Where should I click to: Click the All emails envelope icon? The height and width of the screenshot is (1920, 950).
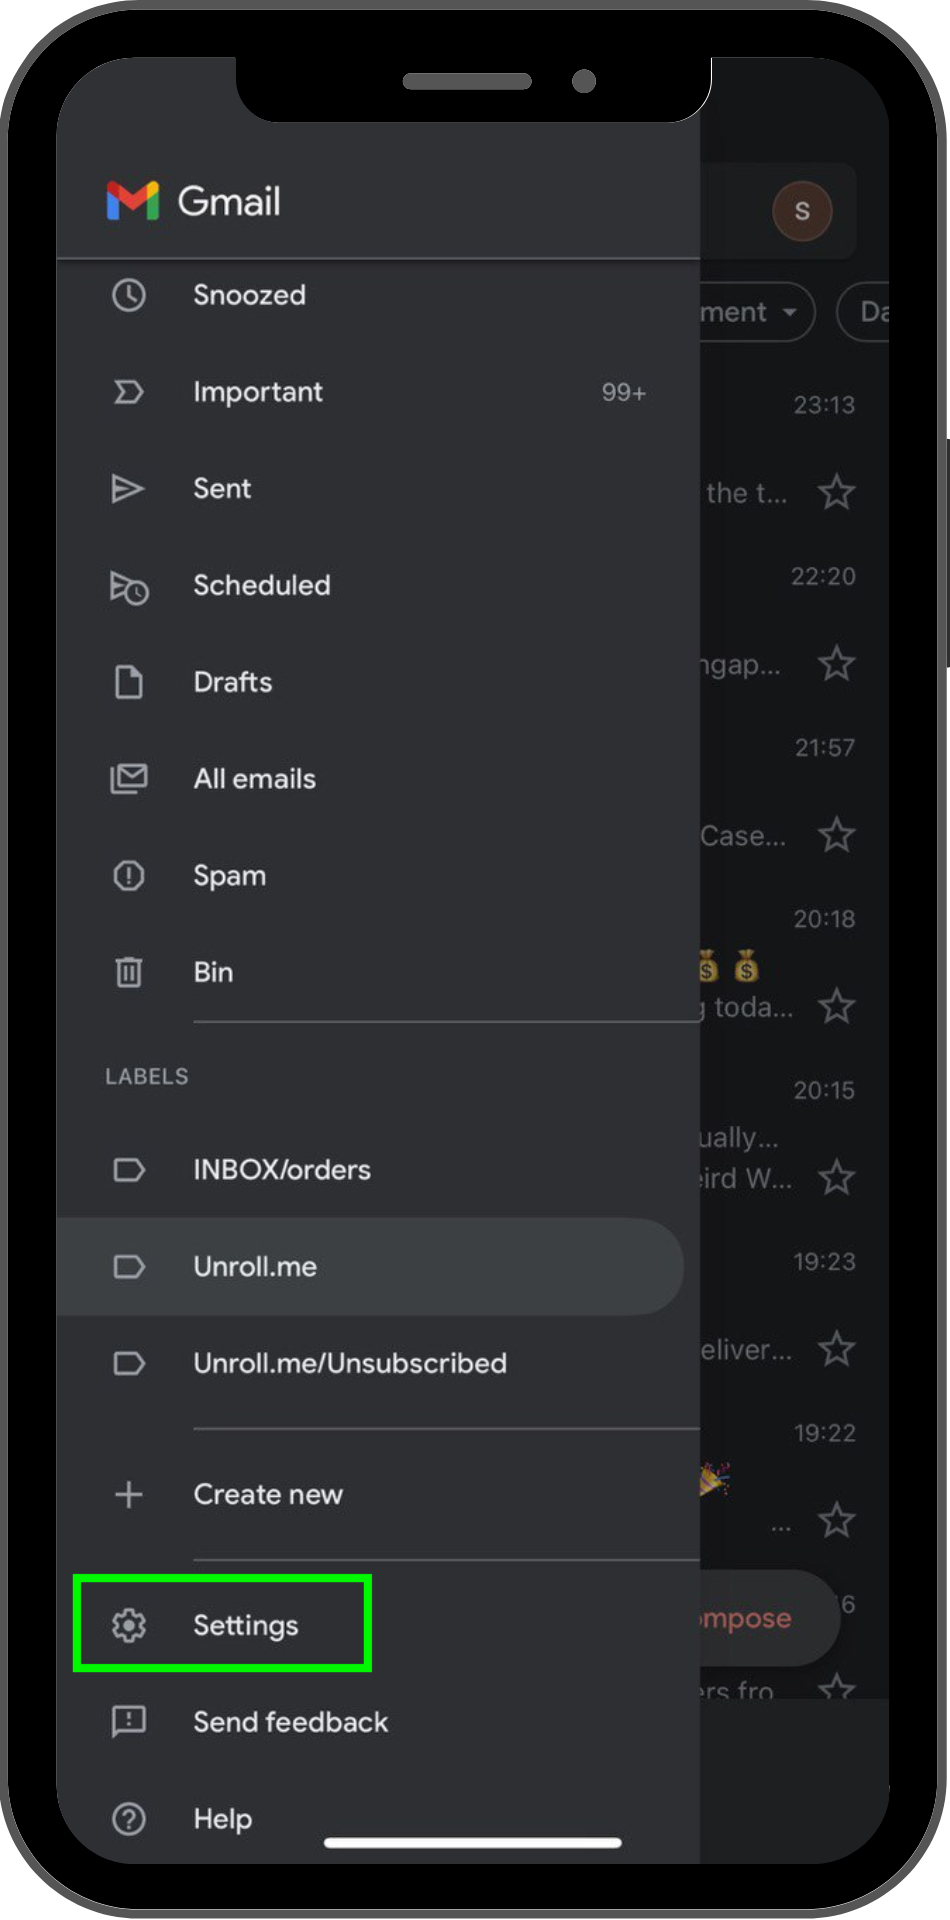pyautogui.click(x=128, y=779)
